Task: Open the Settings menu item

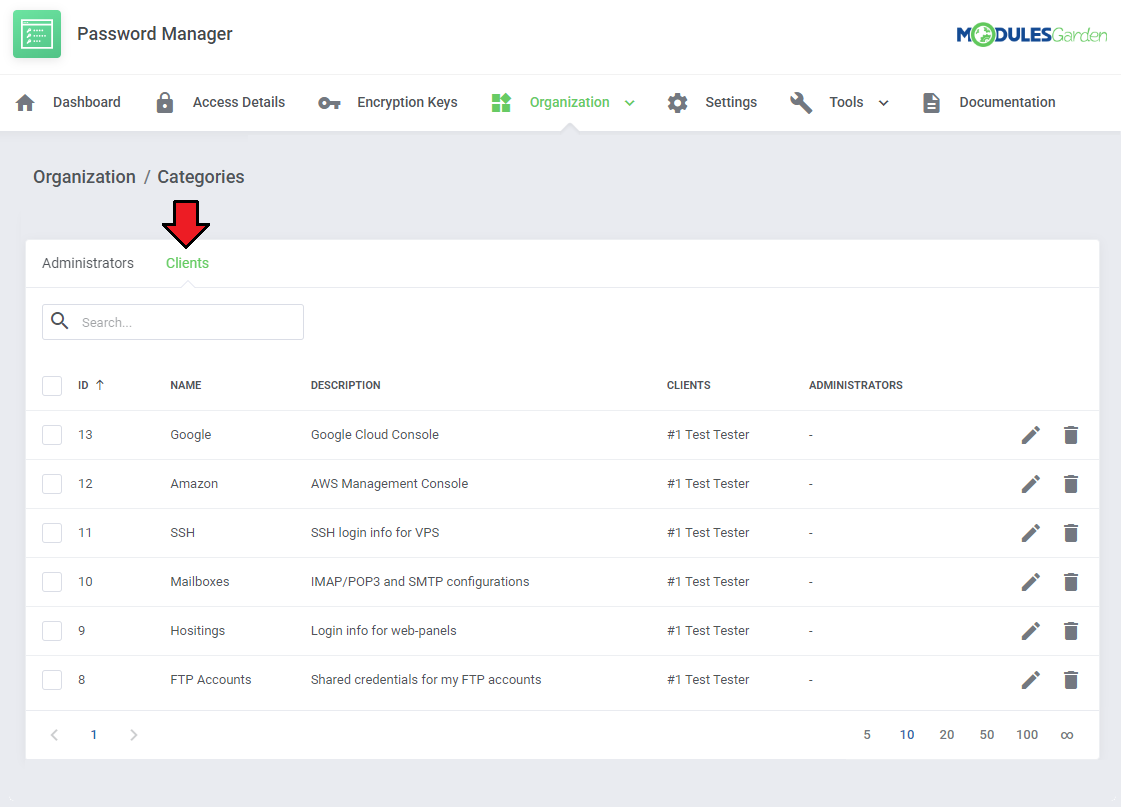Action: [x=731, y=102]
